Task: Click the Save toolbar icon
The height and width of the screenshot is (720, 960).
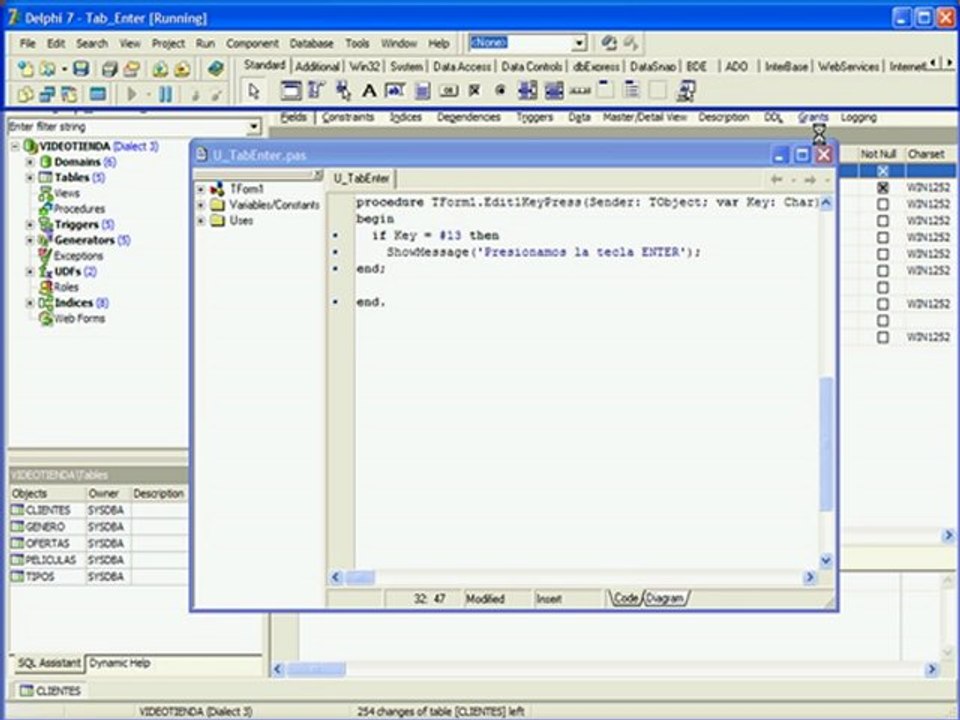Action: pos(81,69)
